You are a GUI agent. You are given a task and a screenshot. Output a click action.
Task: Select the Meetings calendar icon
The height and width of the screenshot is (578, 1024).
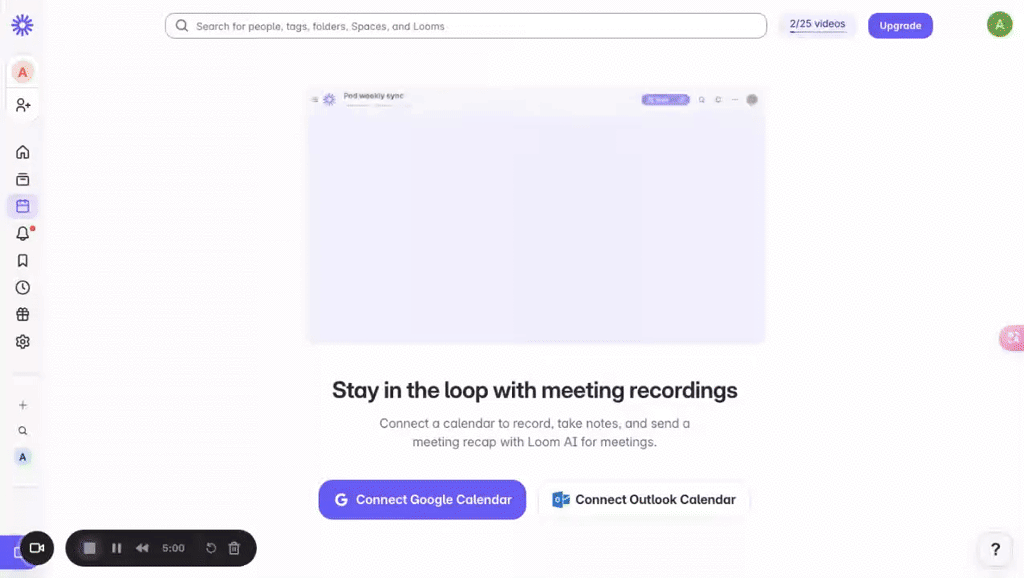point(23,206)
